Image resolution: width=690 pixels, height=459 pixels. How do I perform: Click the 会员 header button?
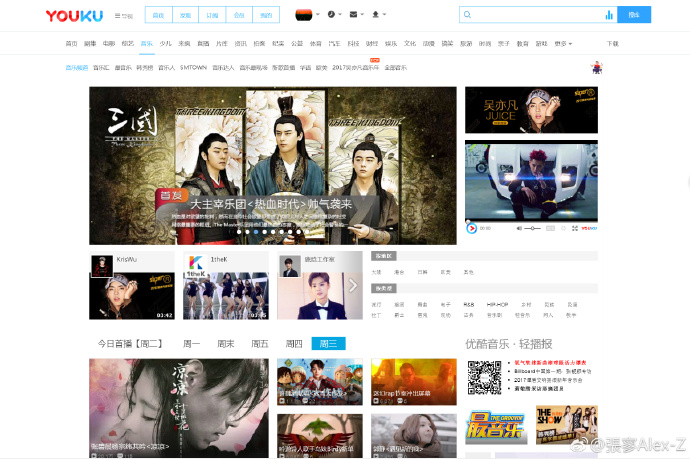(239, 15)
